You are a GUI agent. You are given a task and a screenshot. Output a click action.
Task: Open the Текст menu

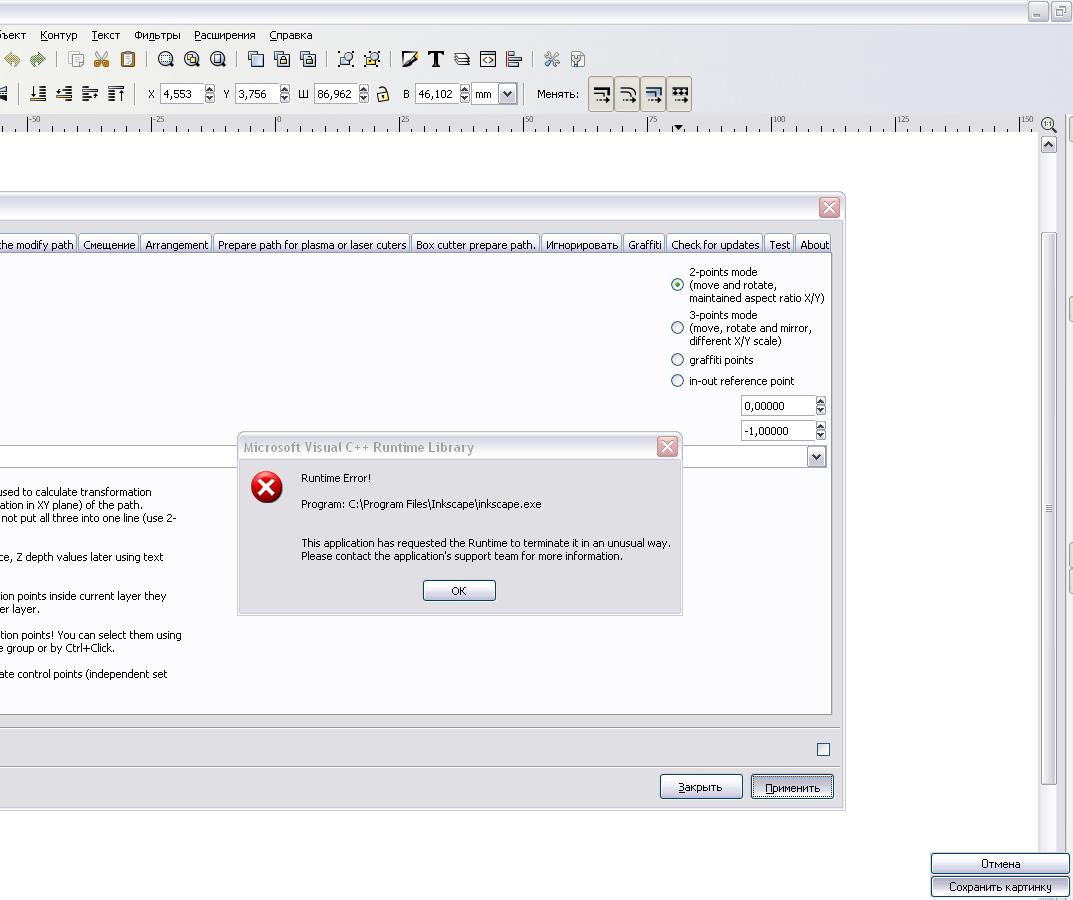click(x=105, y=36)
